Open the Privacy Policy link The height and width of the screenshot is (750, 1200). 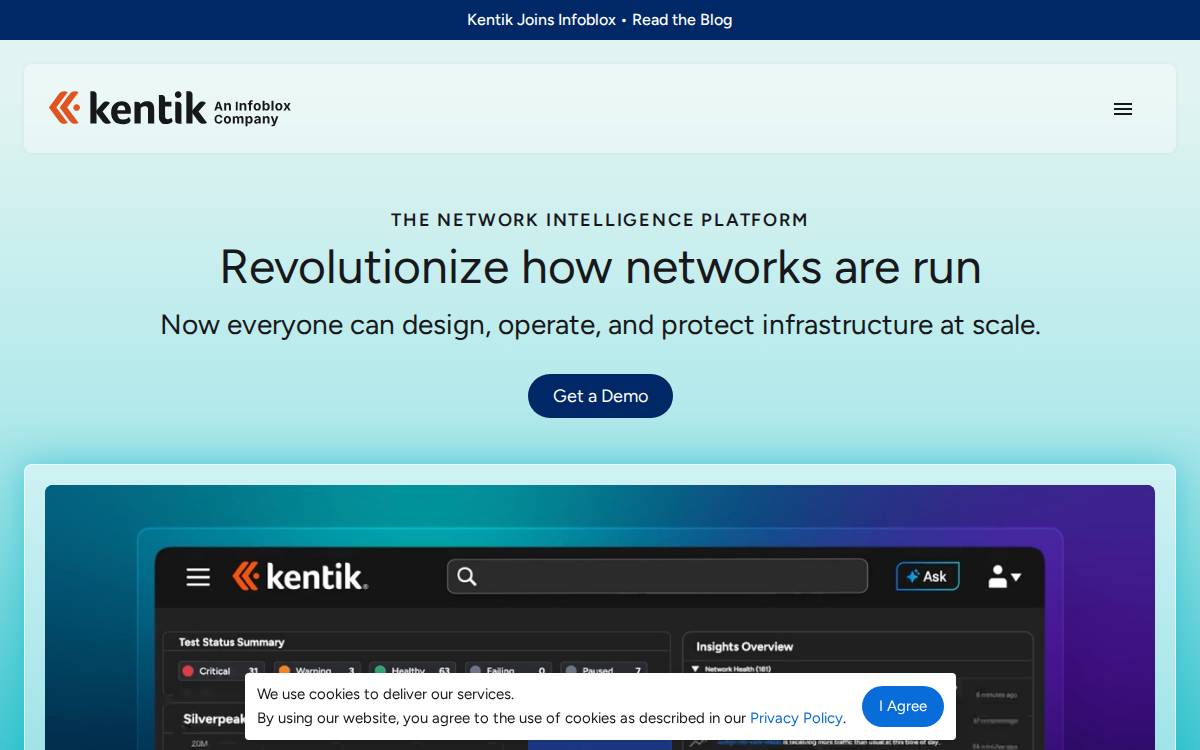click(796, 718)
